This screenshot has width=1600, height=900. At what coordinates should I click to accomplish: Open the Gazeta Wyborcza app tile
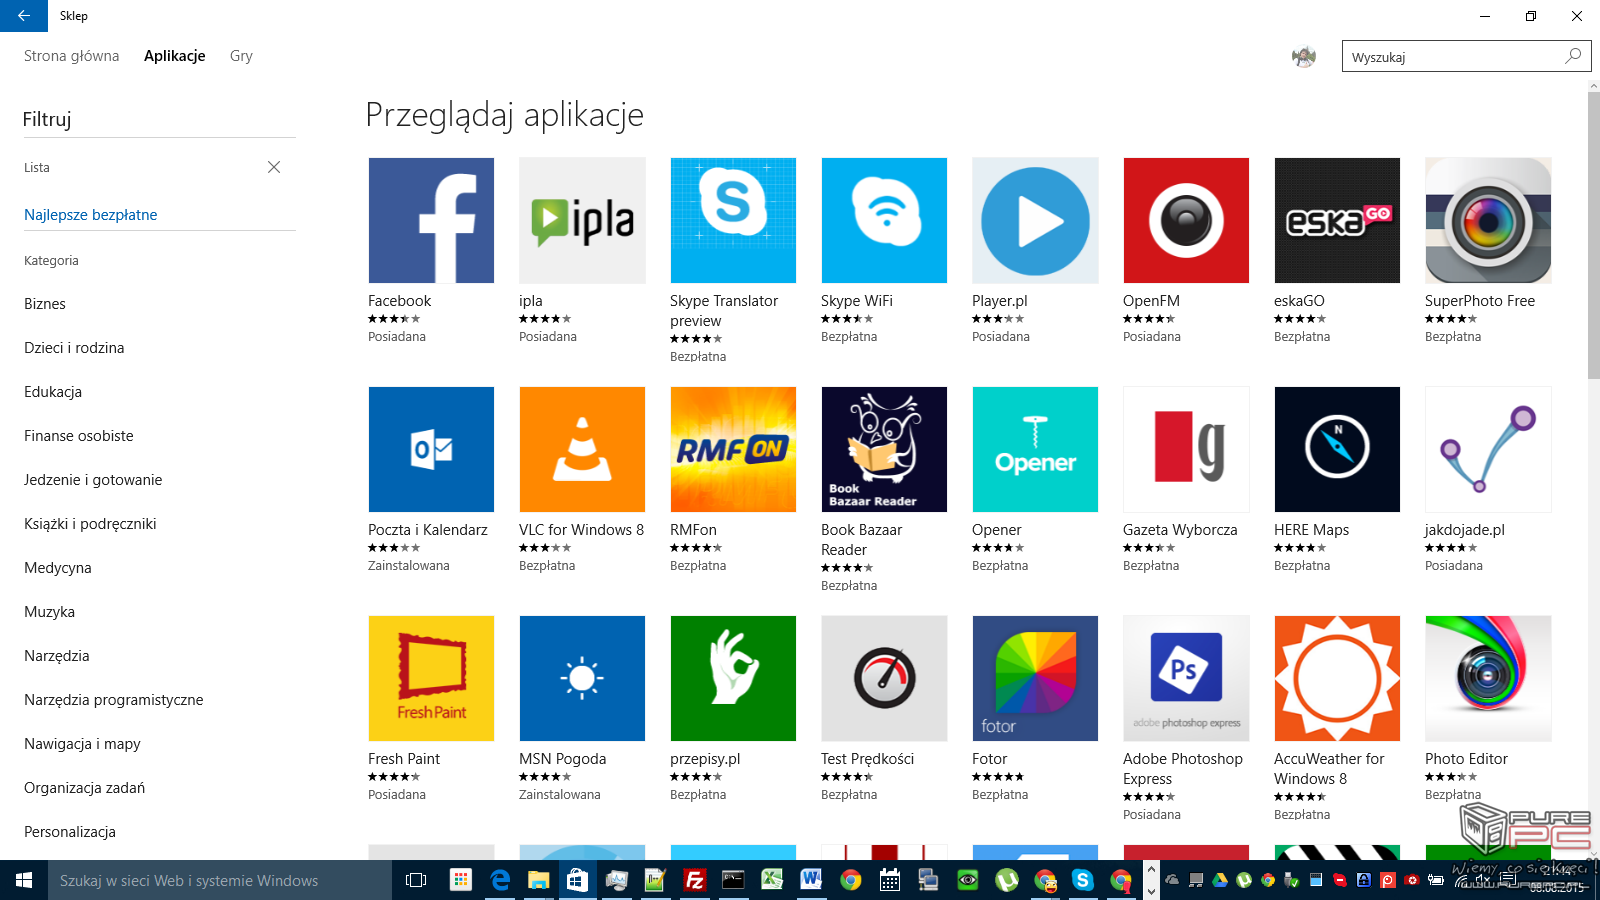coord(1186,449)
